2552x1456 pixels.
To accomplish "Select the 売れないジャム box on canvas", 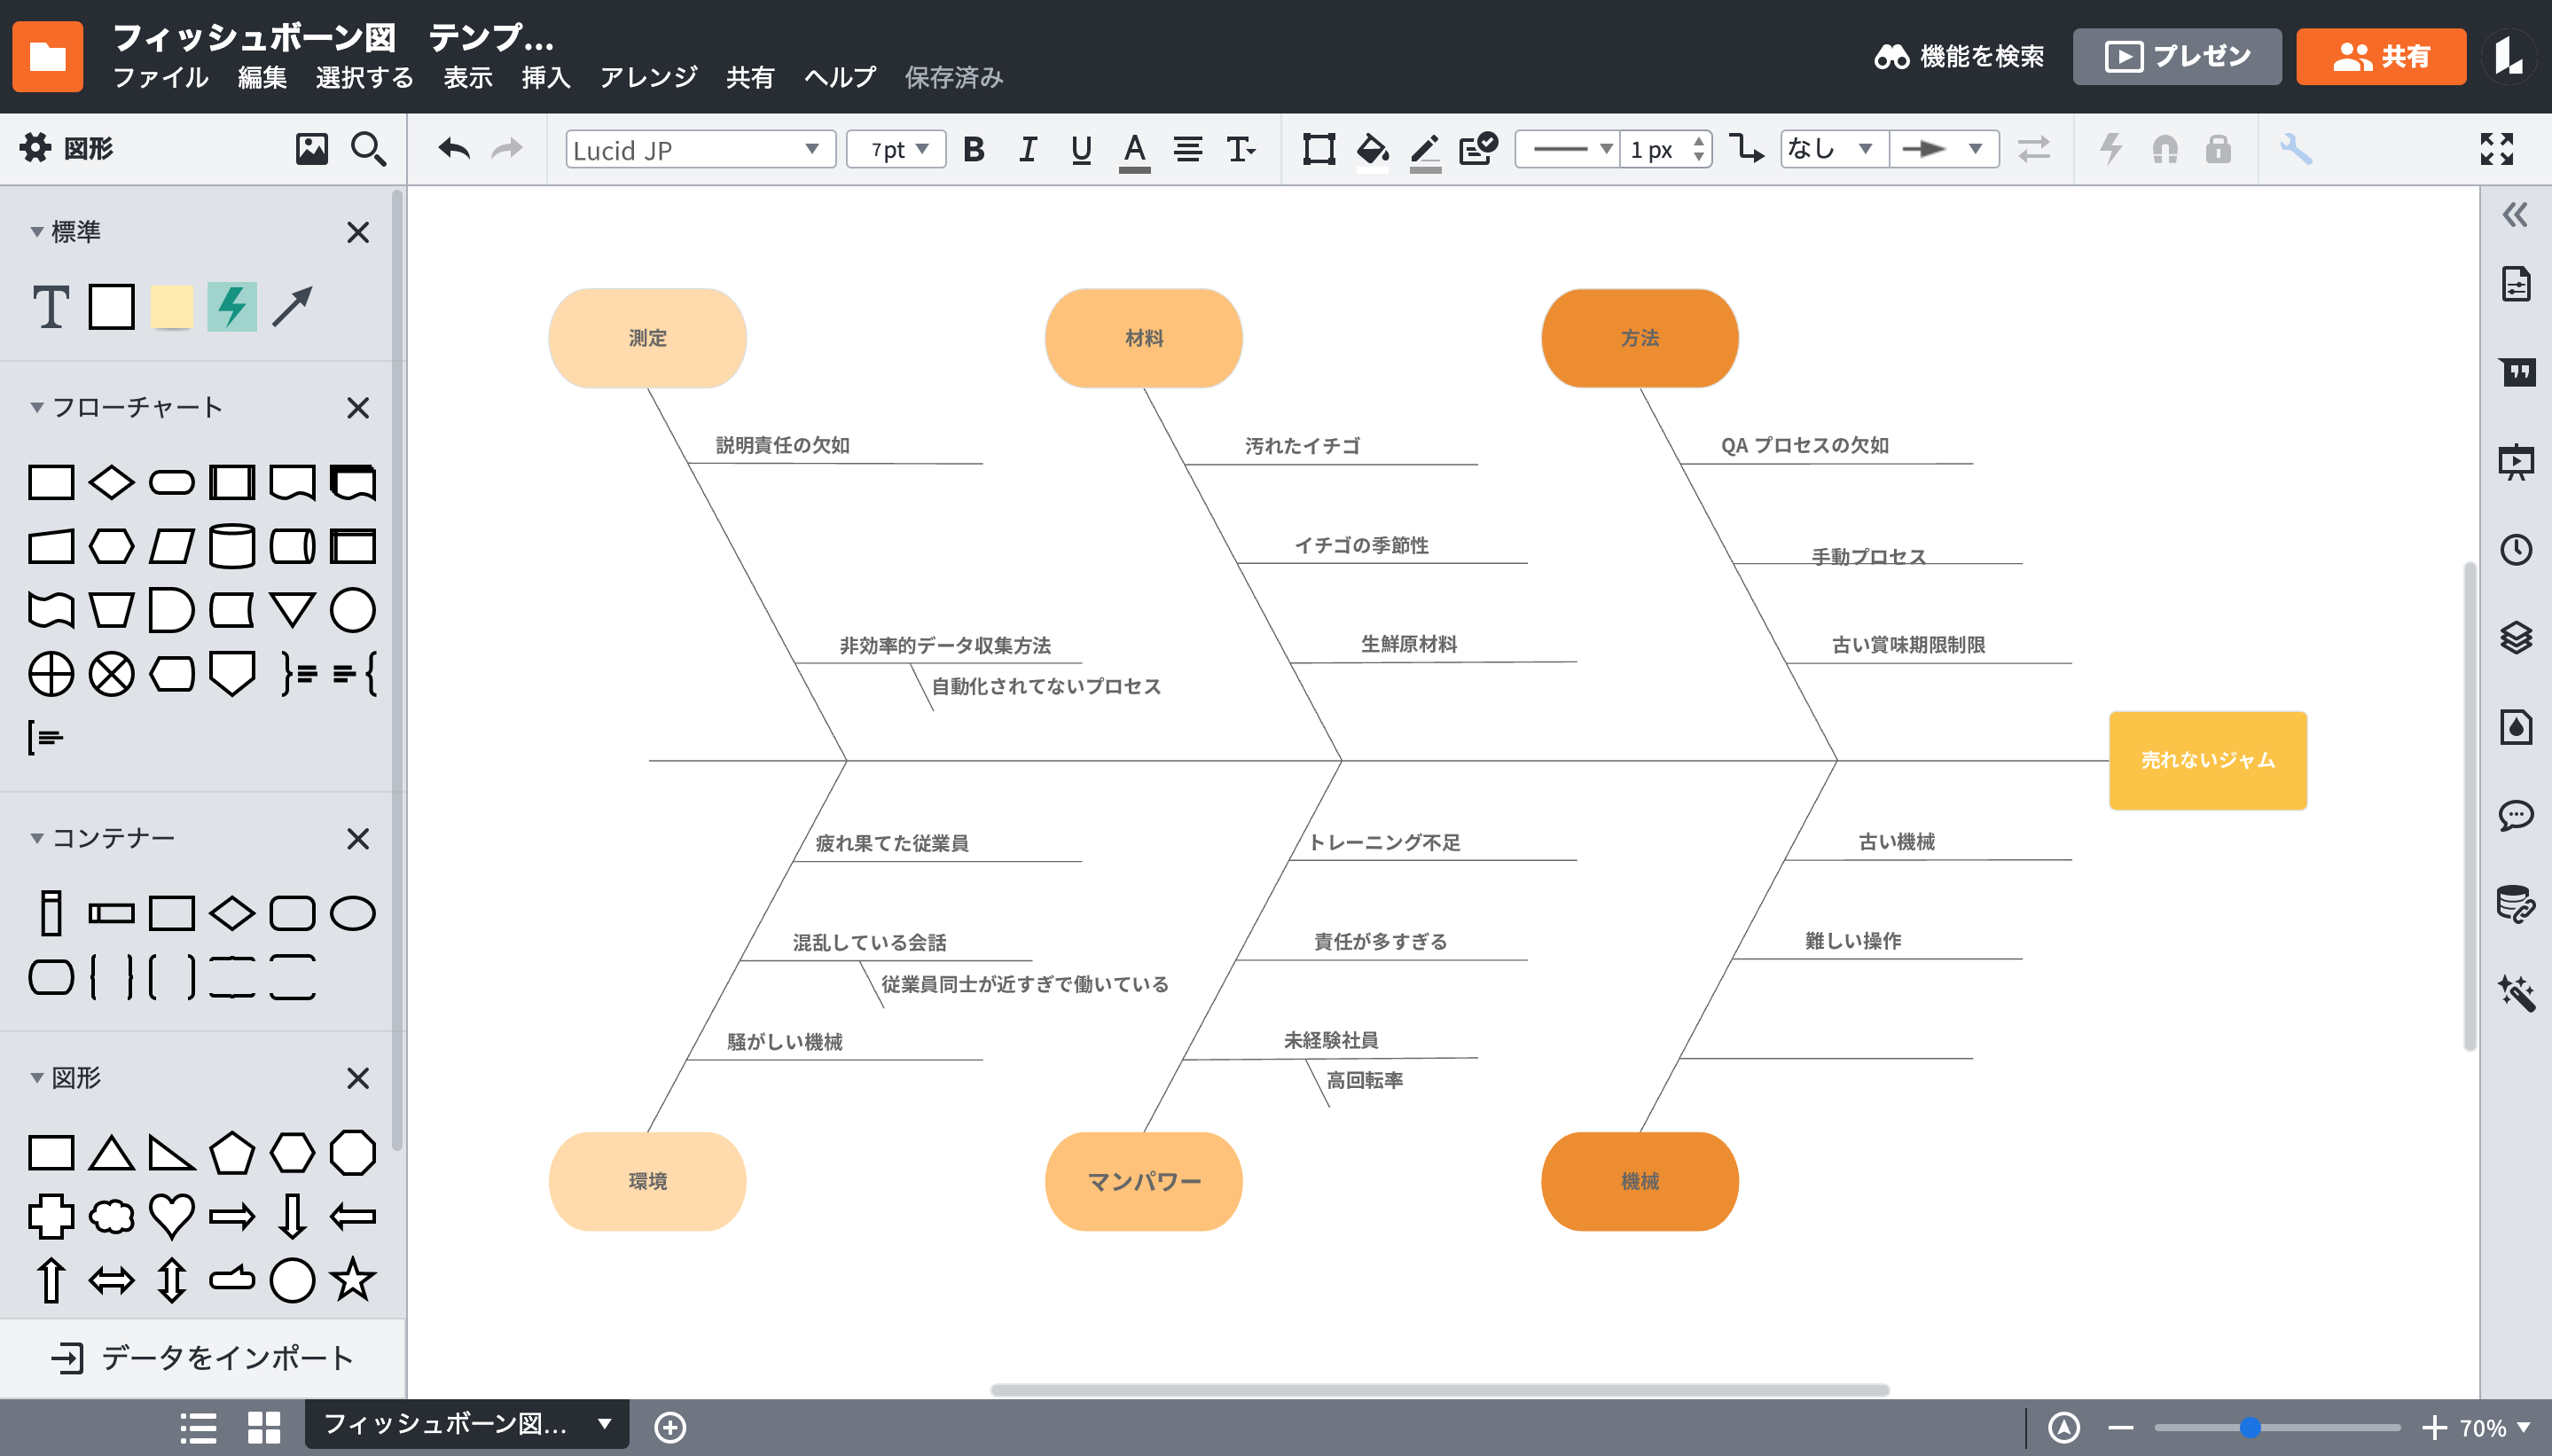I will coord(2207,760).
